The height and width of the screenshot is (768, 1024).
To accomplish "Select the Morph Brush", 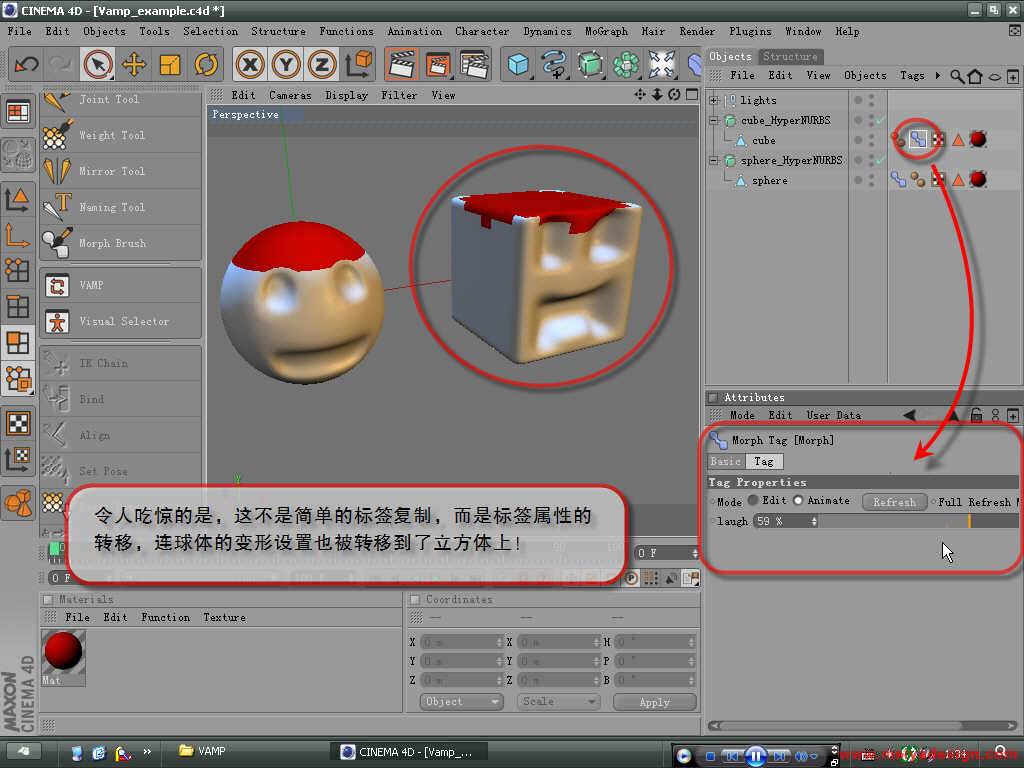I will tap(121, 243).
